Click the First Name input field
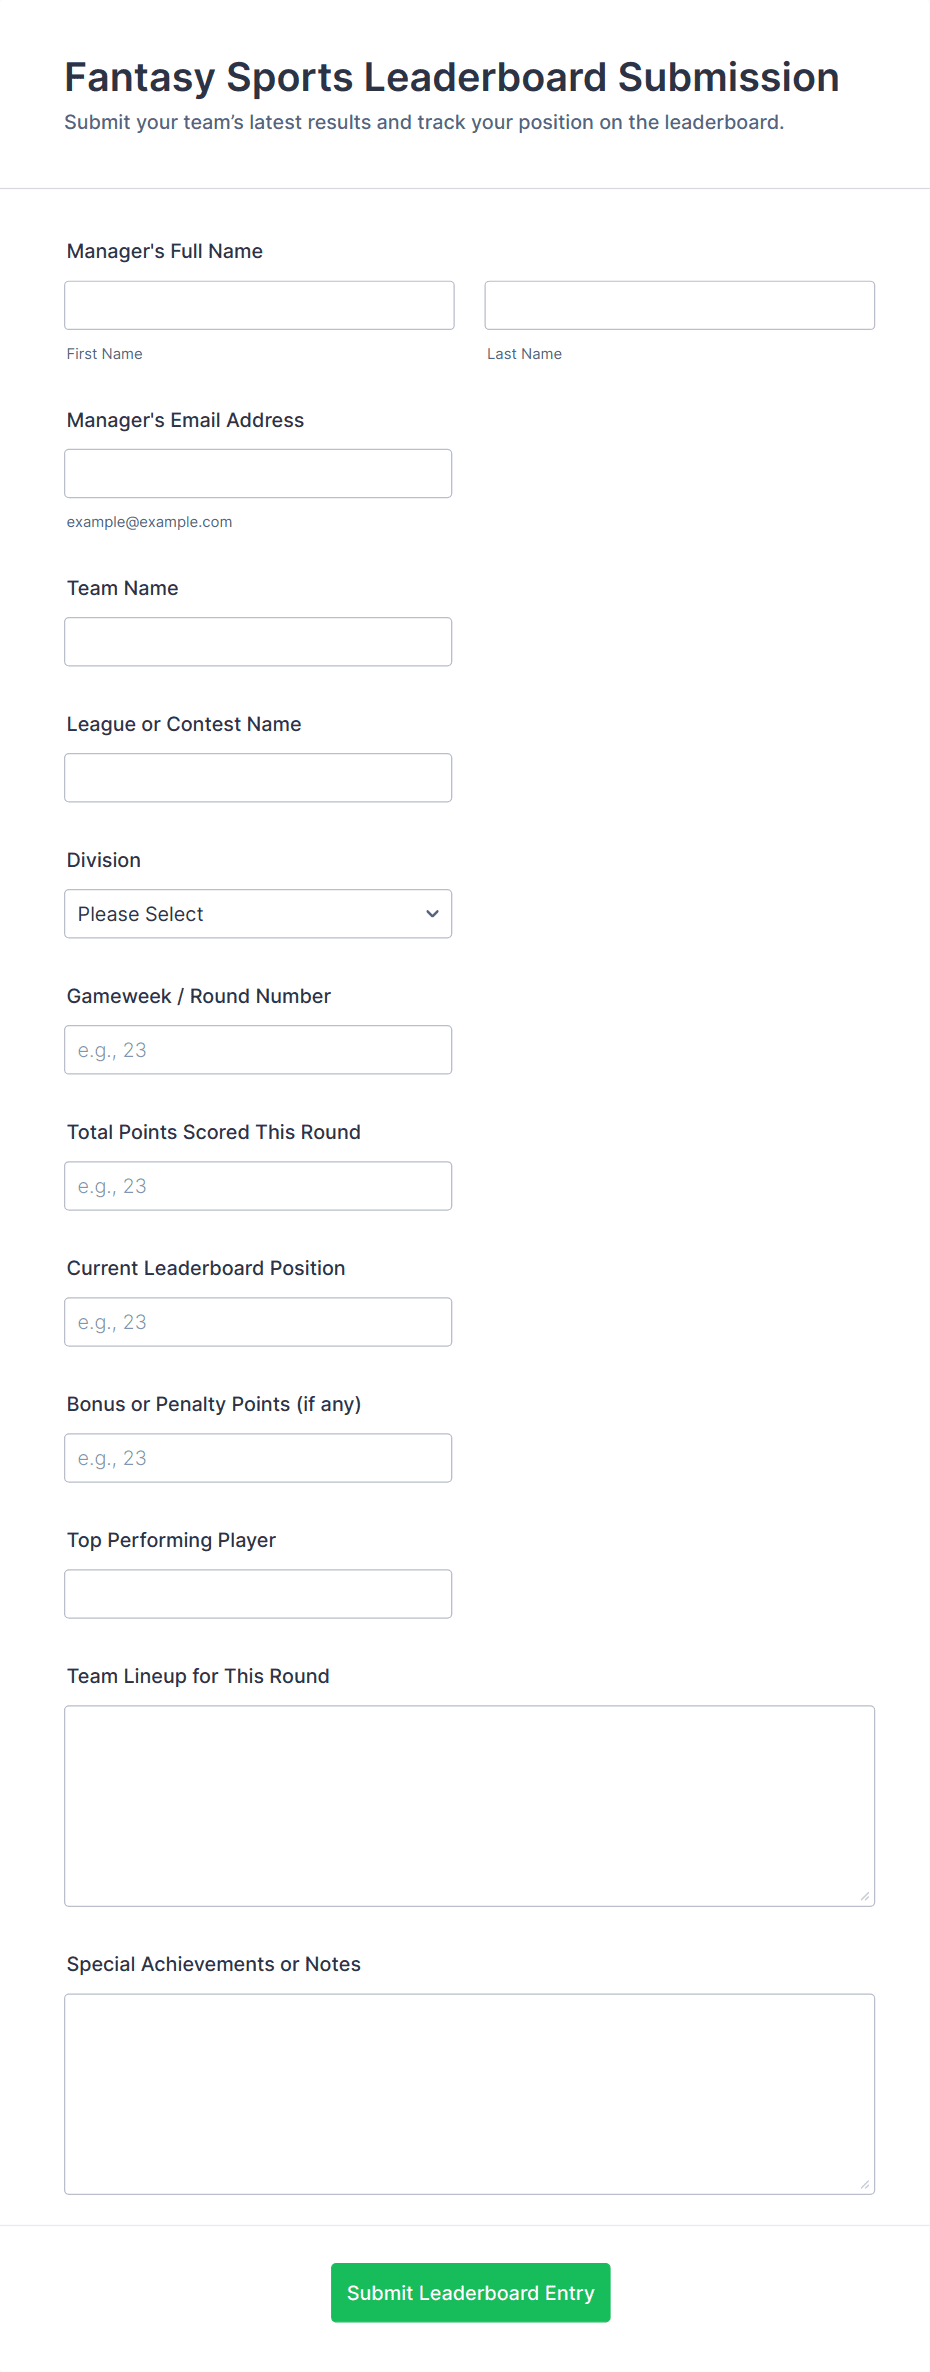This screenshot has height=2372, width=930. (x=259, y=305)
